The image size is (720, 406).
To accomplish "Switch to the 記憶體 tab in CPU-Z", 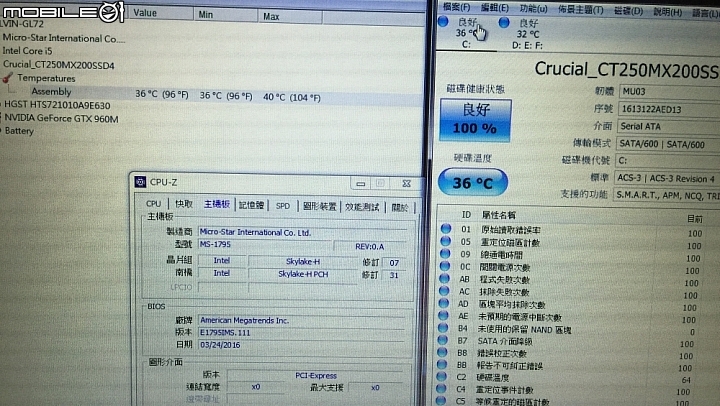I will (252, 205).
